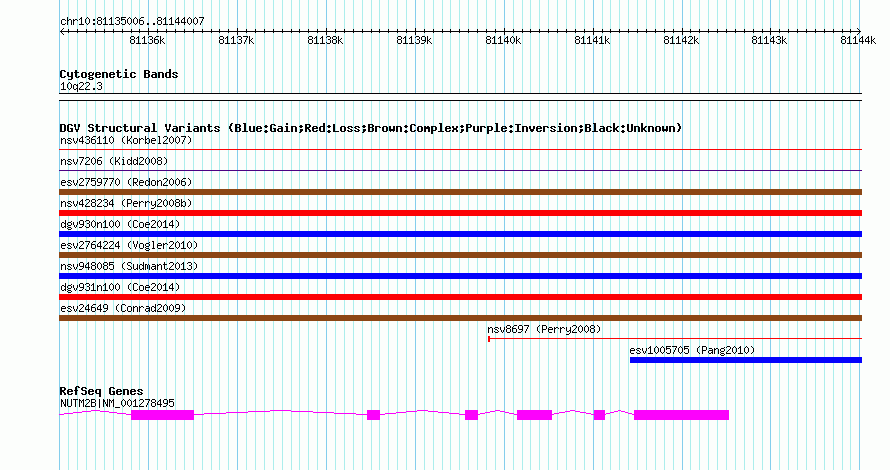Viewport: 890px width, 470px height.
Task: Click the red dgv931n100 loss bar
Action: tap(460, 297)
